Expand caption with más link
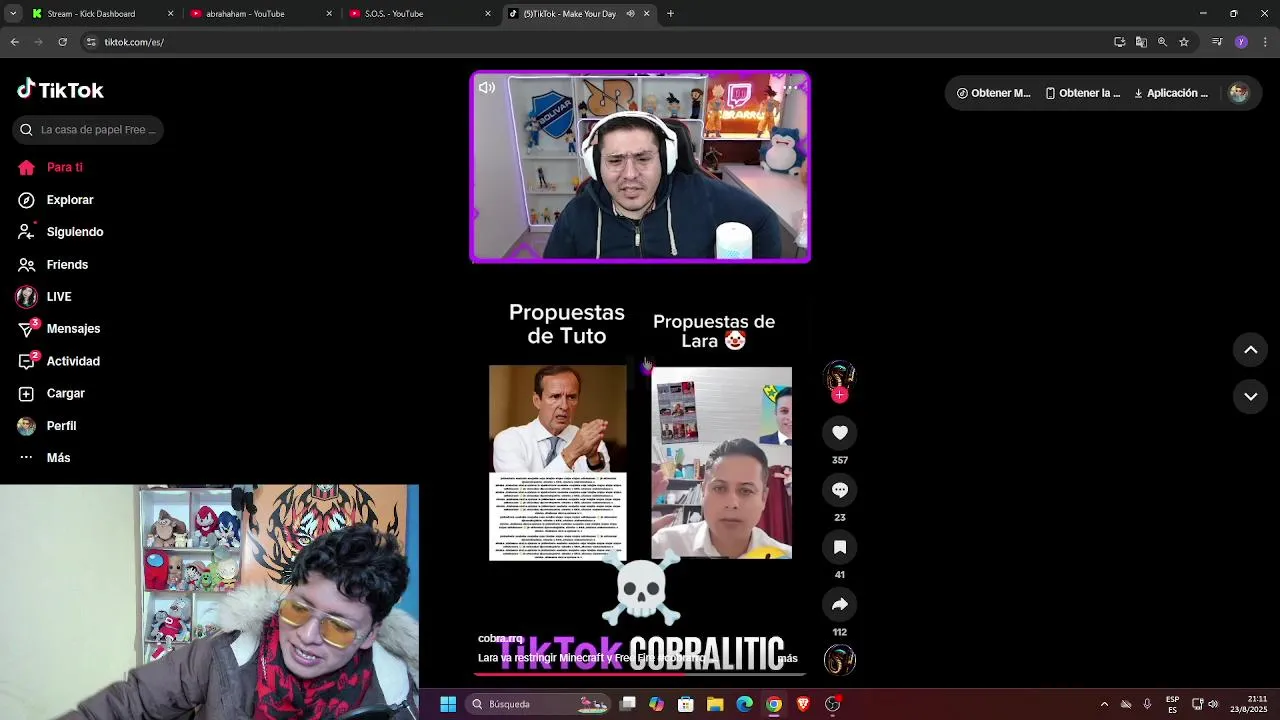The image size is (1280, 720). pyautogui.click(x=787, y=658)
